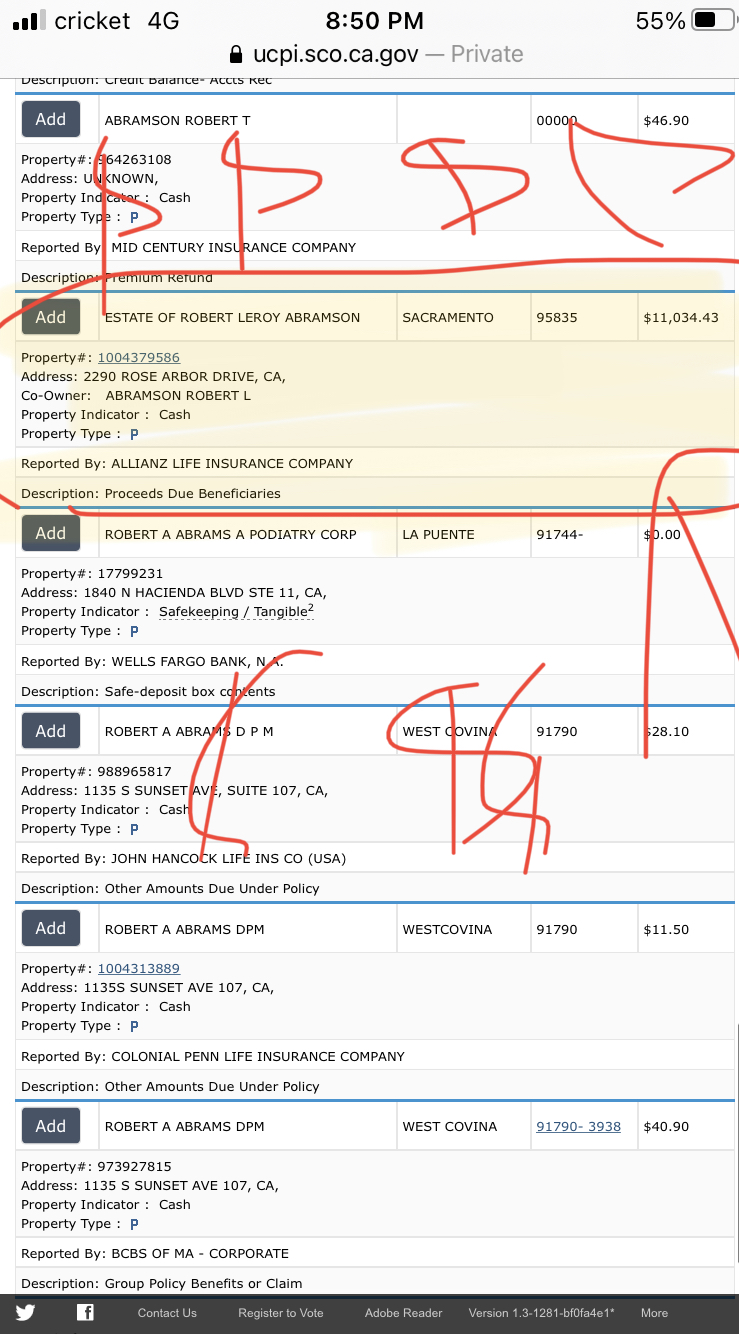Image resolution: width=739 pixels, height=1334 pixels.
Task: Add ROBERT A ABRAMS DPM $11.50 property
Action: coord(51,928)
